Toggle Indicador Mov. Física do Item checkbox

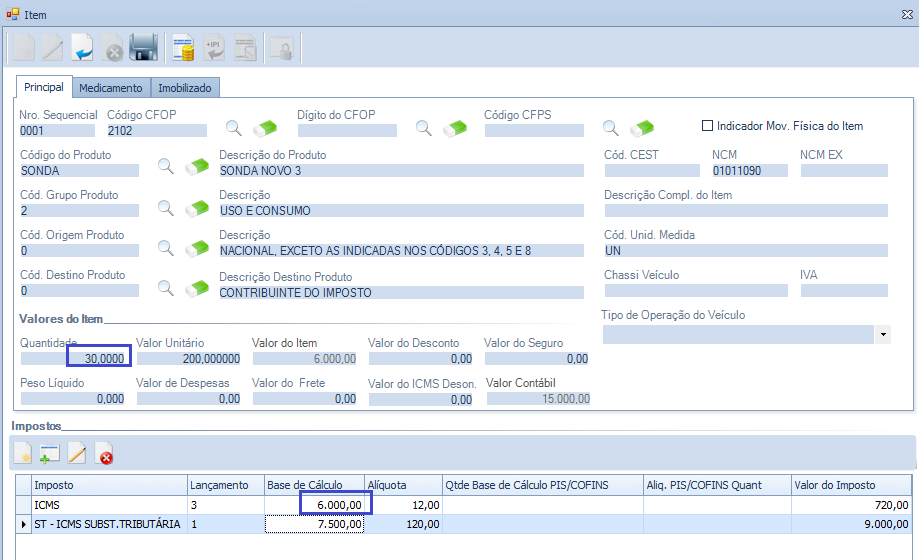point(708,126)
